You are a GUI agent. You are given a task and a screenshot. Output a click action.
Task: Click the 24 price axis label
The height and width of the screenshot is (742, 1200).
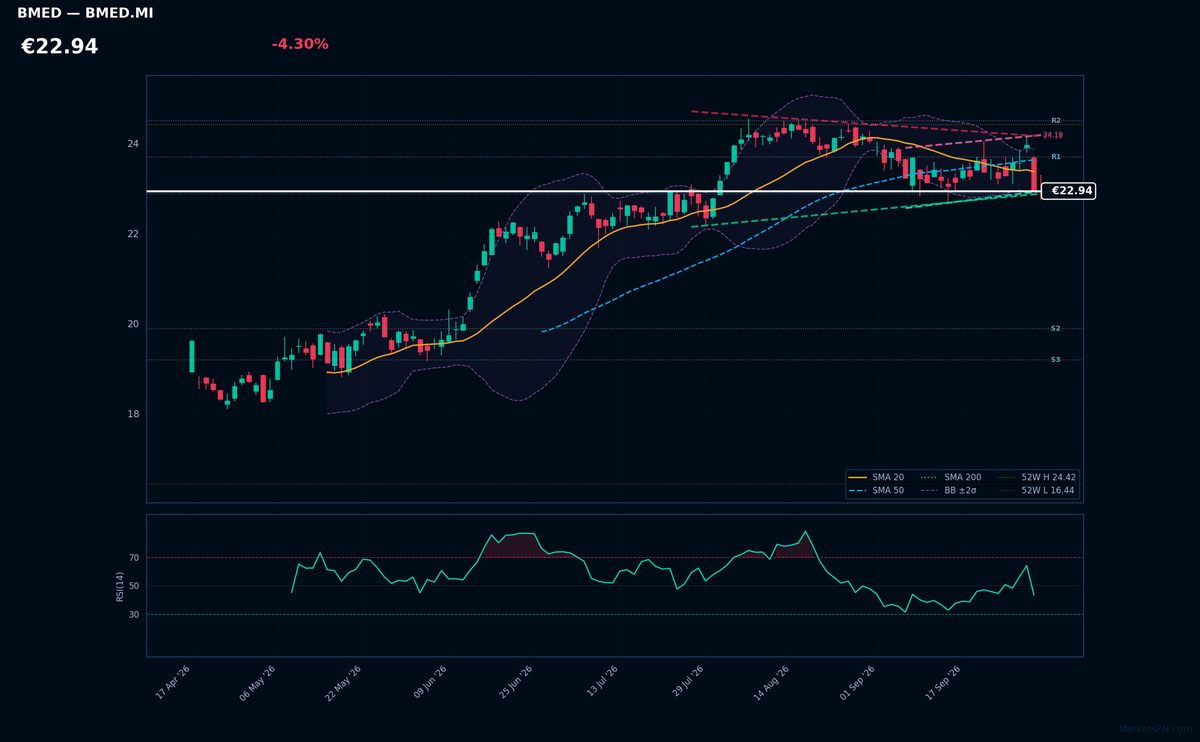pyautogui.click(x=133, y=144)
